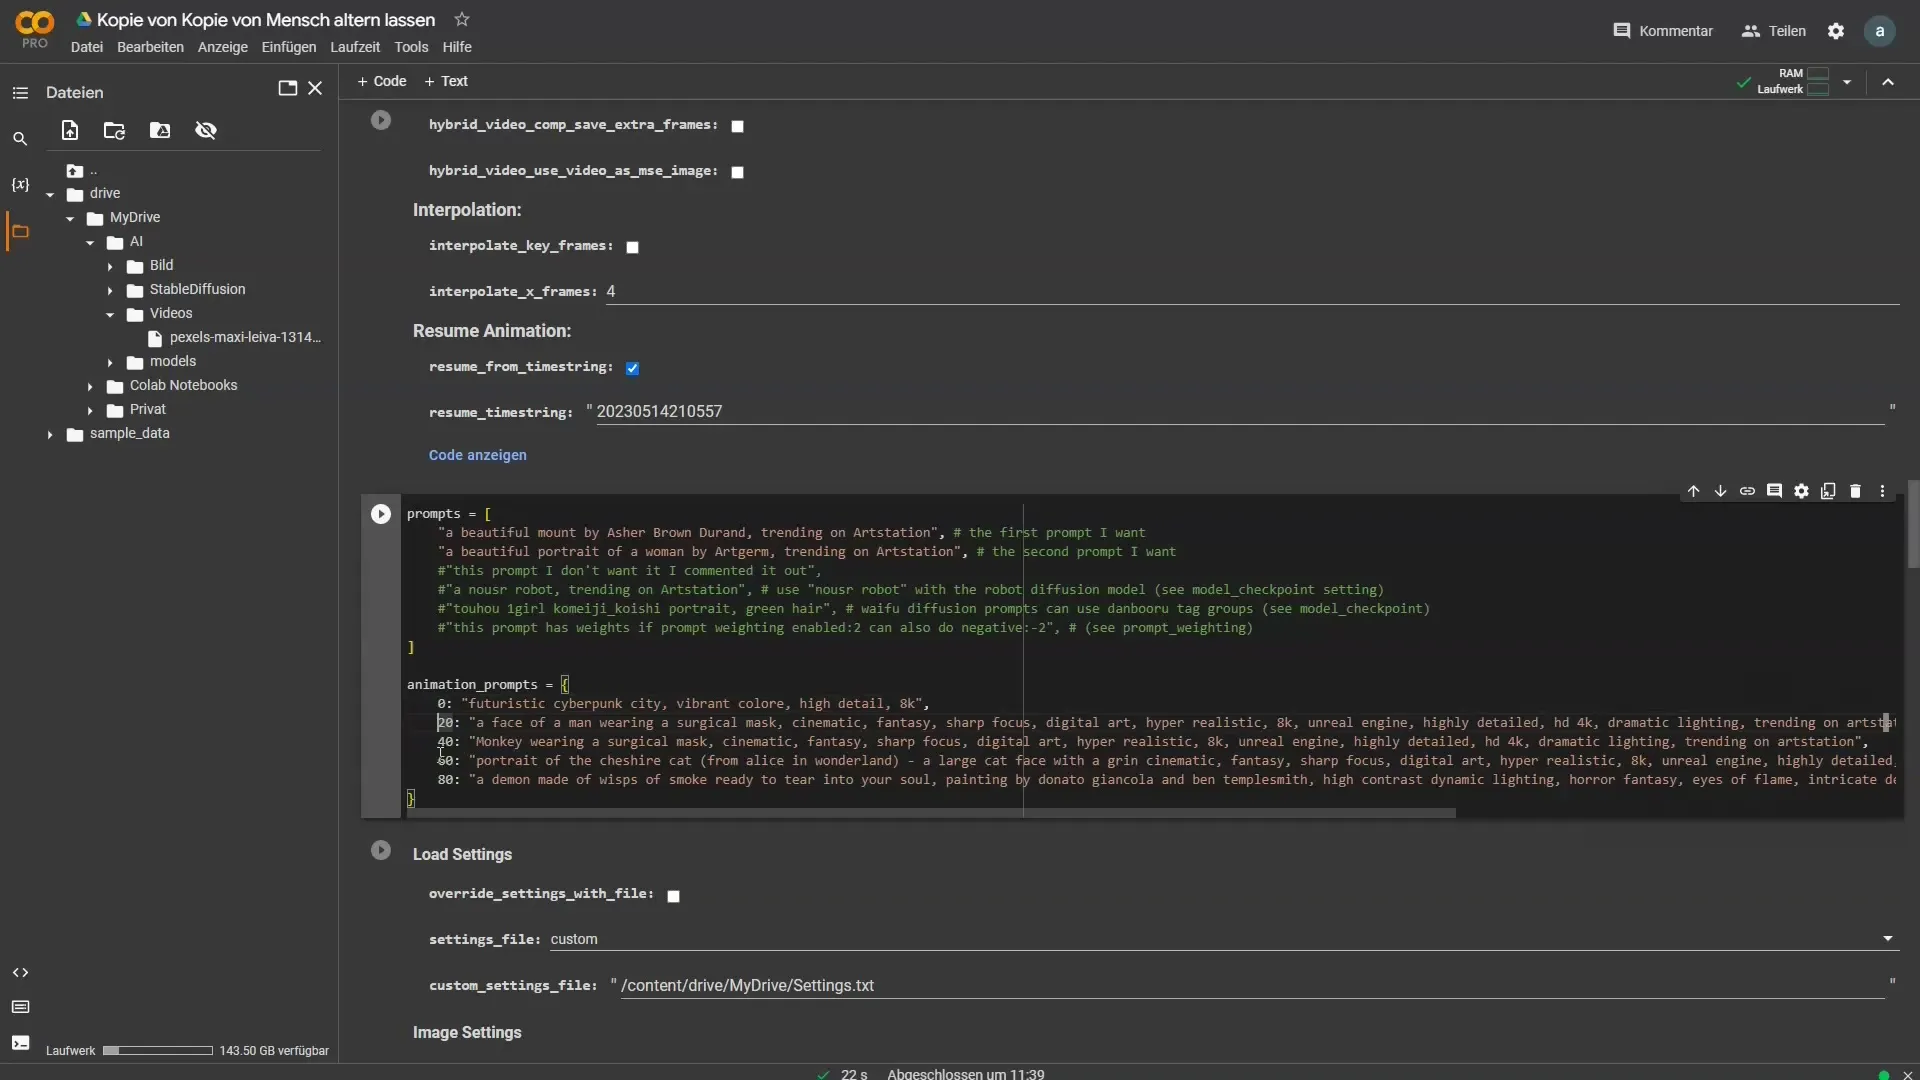This screenshot has height=1080, width=1920.
Task: Enable interpolate_key_frames checkbox
Action: 632,247
